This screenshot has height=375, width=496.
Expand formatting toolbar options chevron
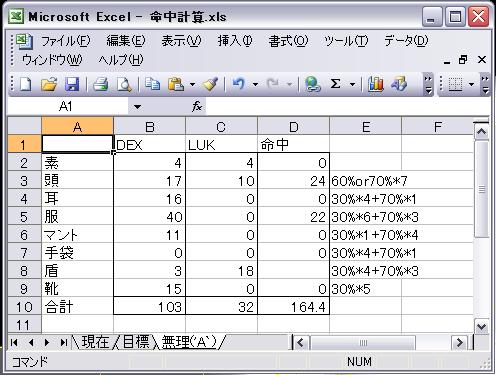click(x=486, y=84)
